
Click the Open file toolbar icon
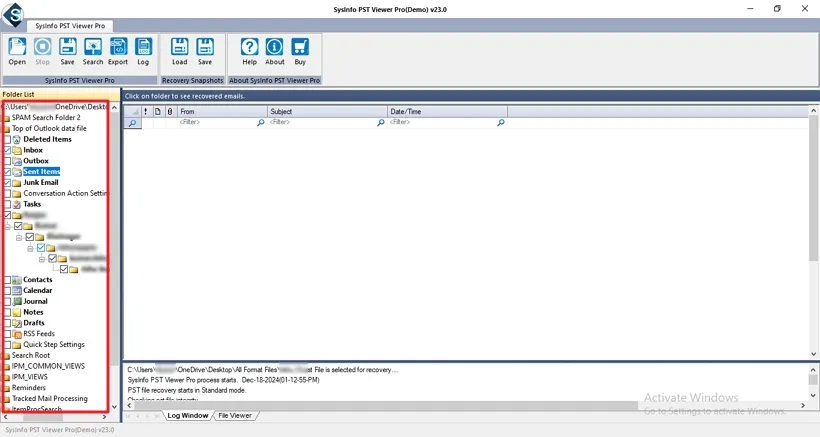pos(17,47)
